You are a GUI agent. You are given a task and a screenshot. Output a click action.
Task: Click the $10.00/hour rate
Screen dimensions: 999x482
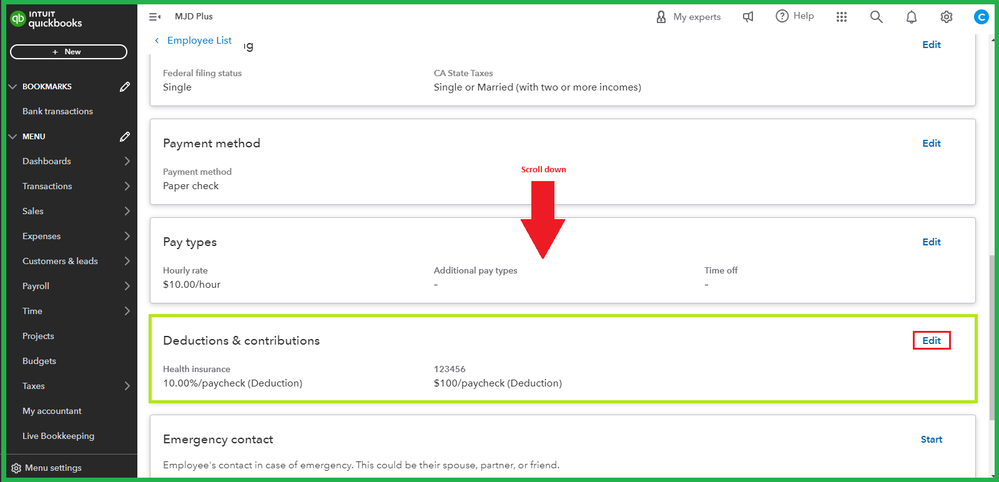coord(192,285)
